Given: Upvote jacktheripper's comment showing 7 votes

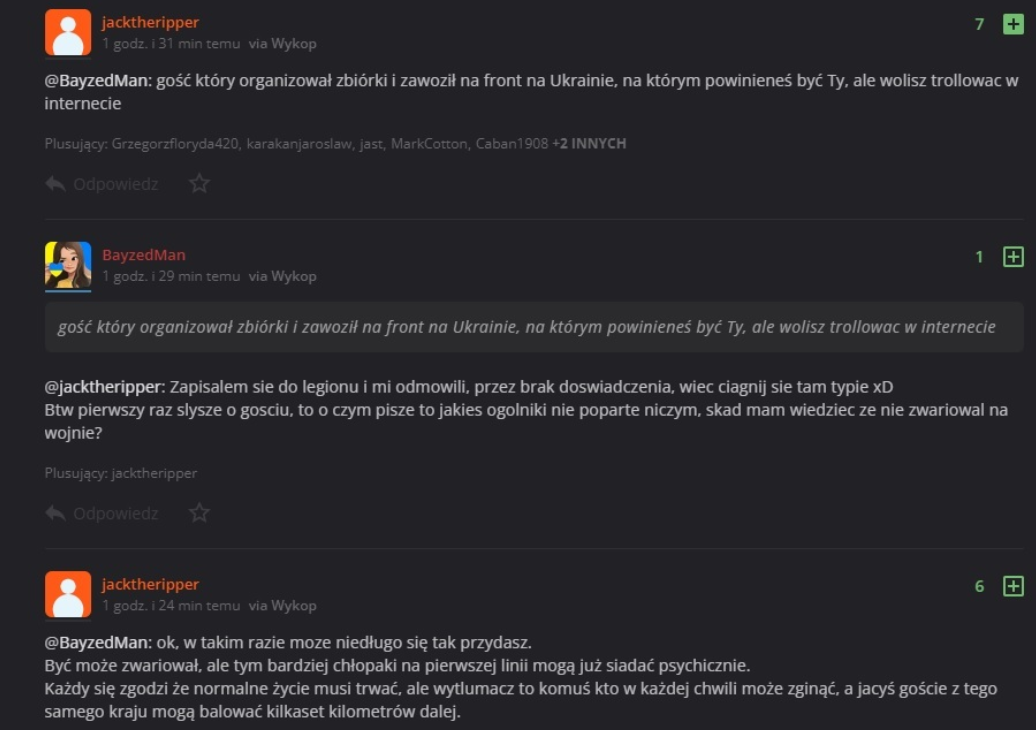Looking at the screenshot, I should click(x=1013, y=25).
